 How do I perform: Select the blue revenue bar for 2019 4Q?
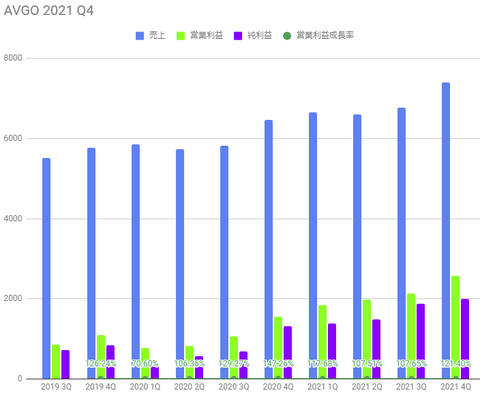tap(91, 263)
